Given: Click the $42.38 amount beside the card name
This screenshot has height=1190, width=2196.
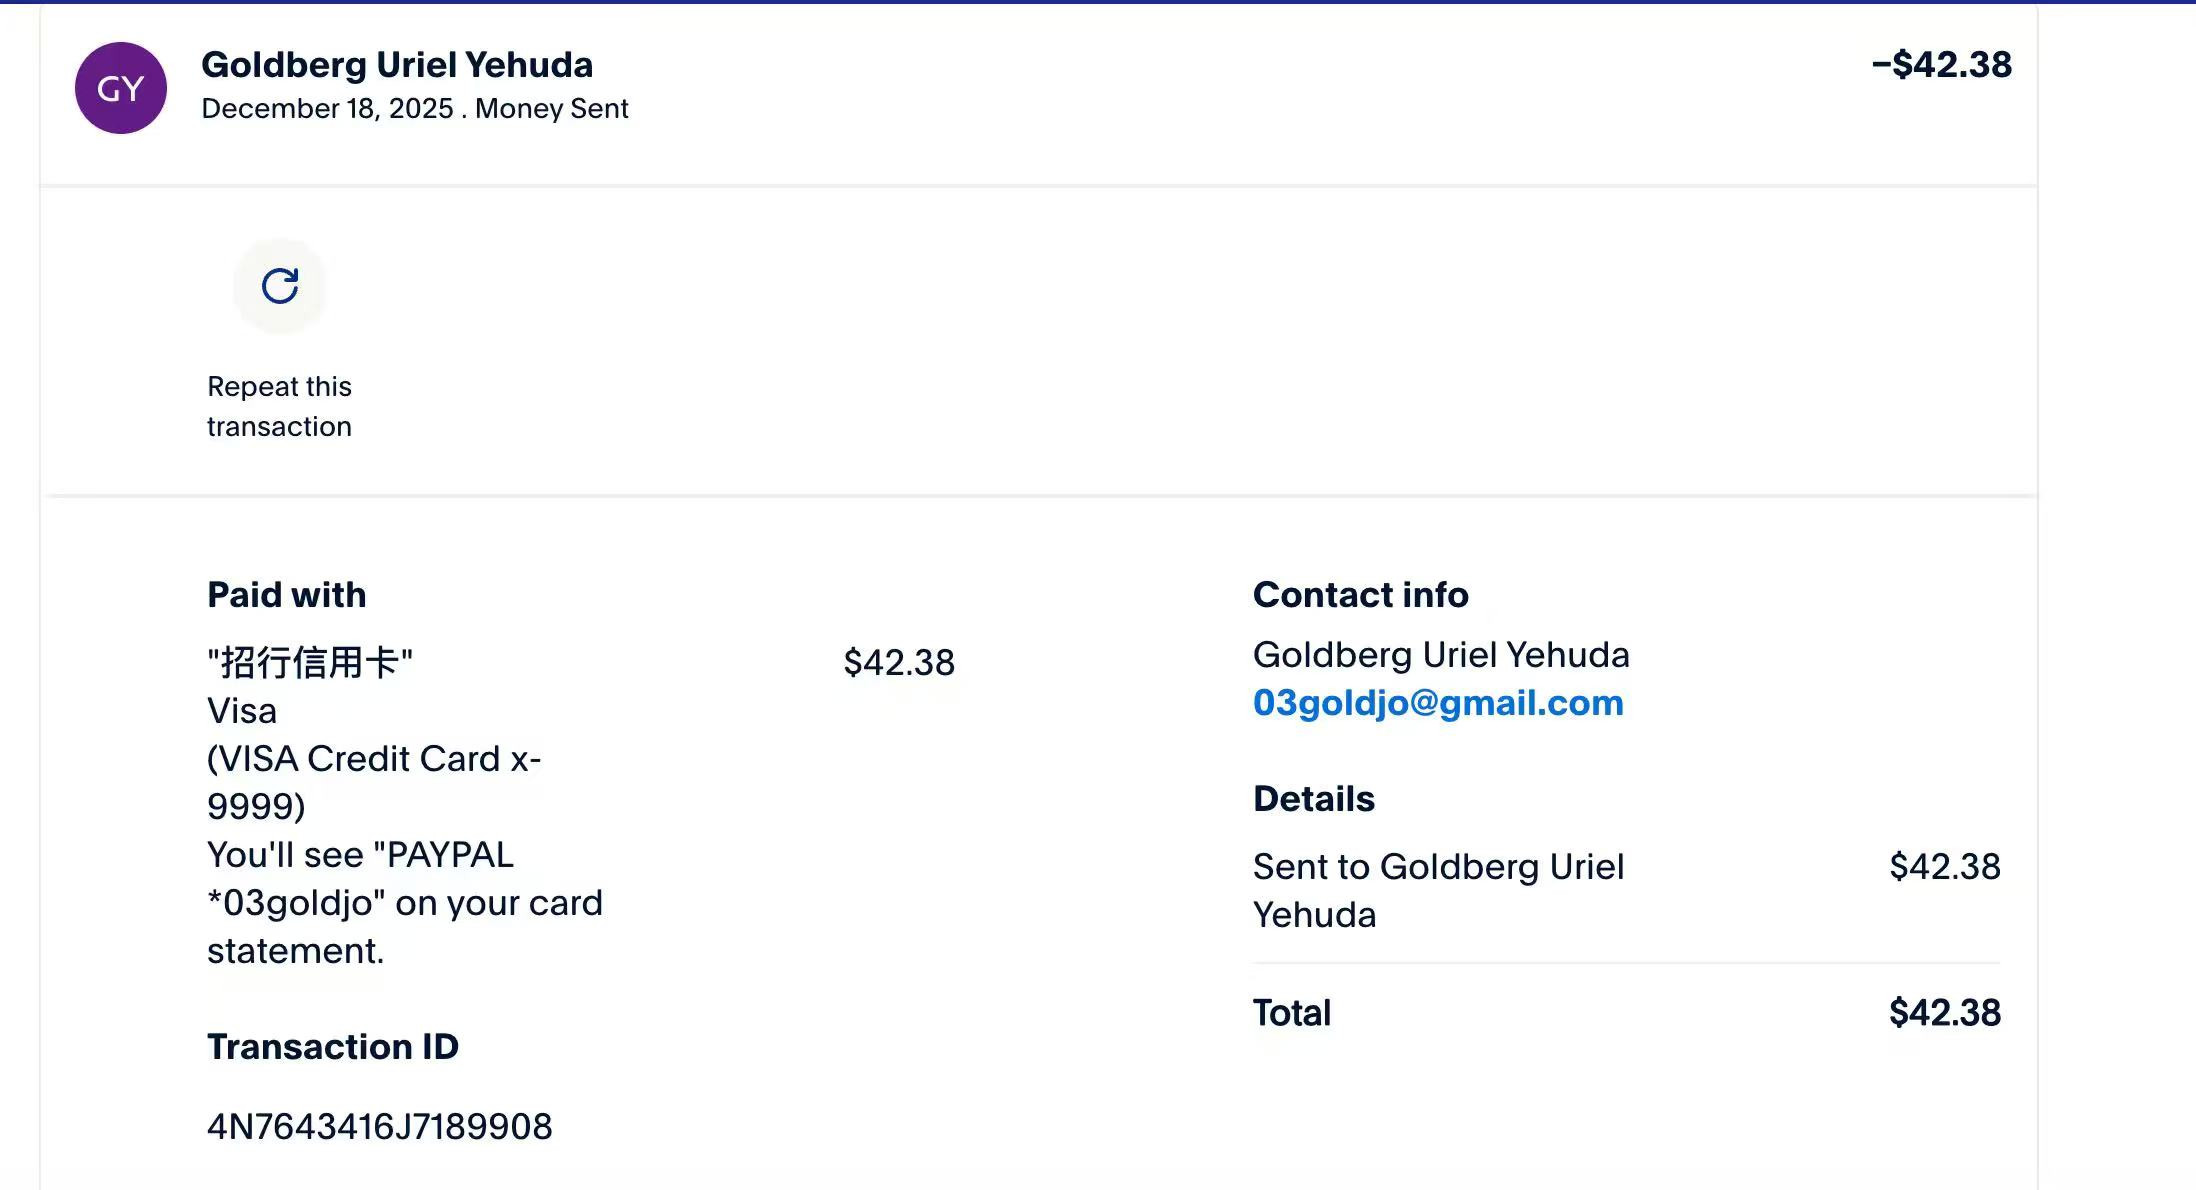Looking at the screenshot, I should coord(899,662).
